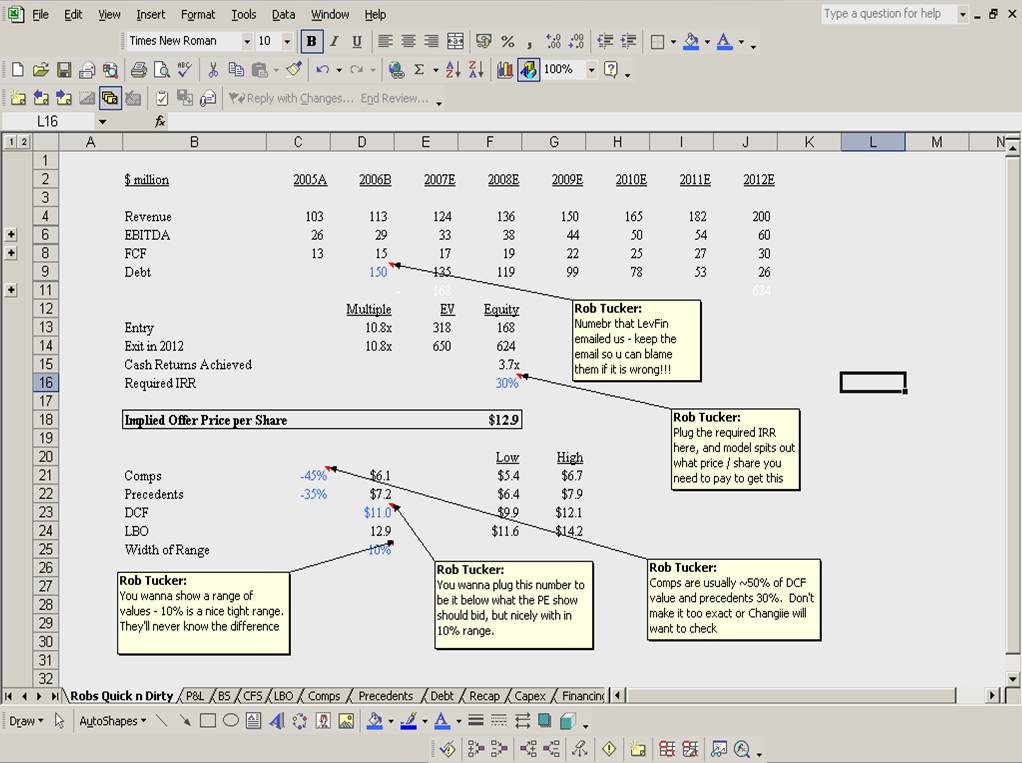Open the Draw menu button
Screen dimensions: 1022x763
(26, 721)
